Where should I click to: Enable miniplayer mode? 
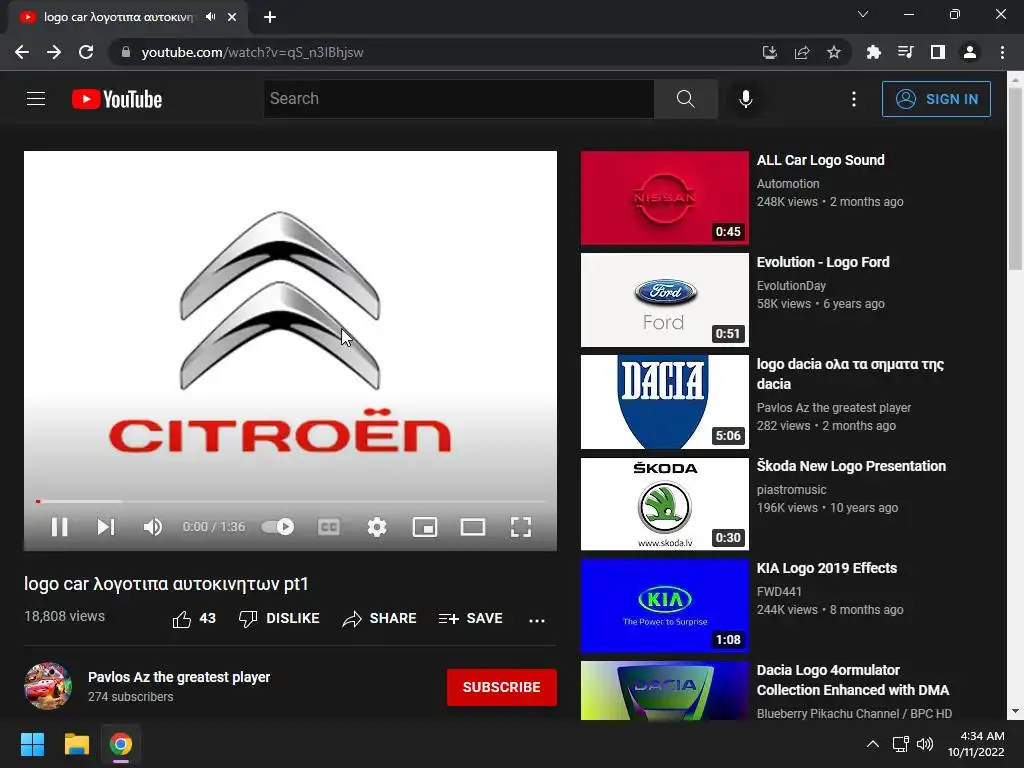click(x=425, y=526)
